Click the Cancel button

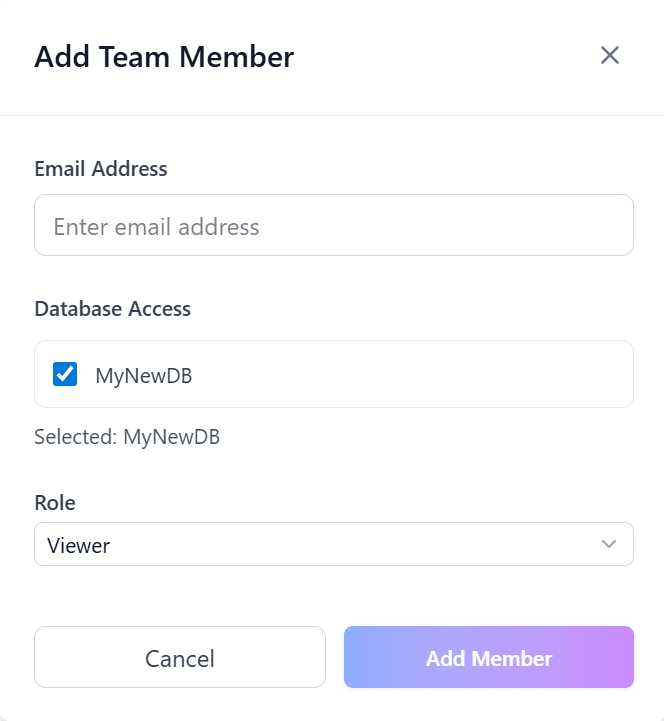[x=180, y=657]
